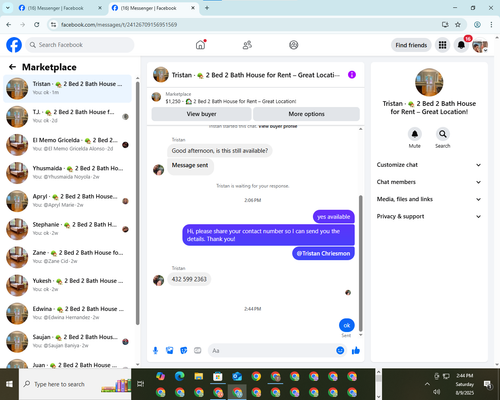Expand Chat members section
Screen dimensions: 500x400
click(429, 182)
